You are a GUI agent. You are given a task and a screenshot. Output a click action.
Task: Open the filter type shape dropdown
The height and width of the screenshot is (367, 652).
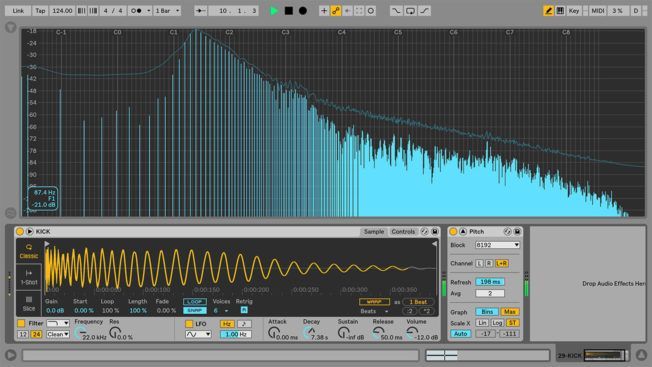pyautogui.click(x=58, y=323)
